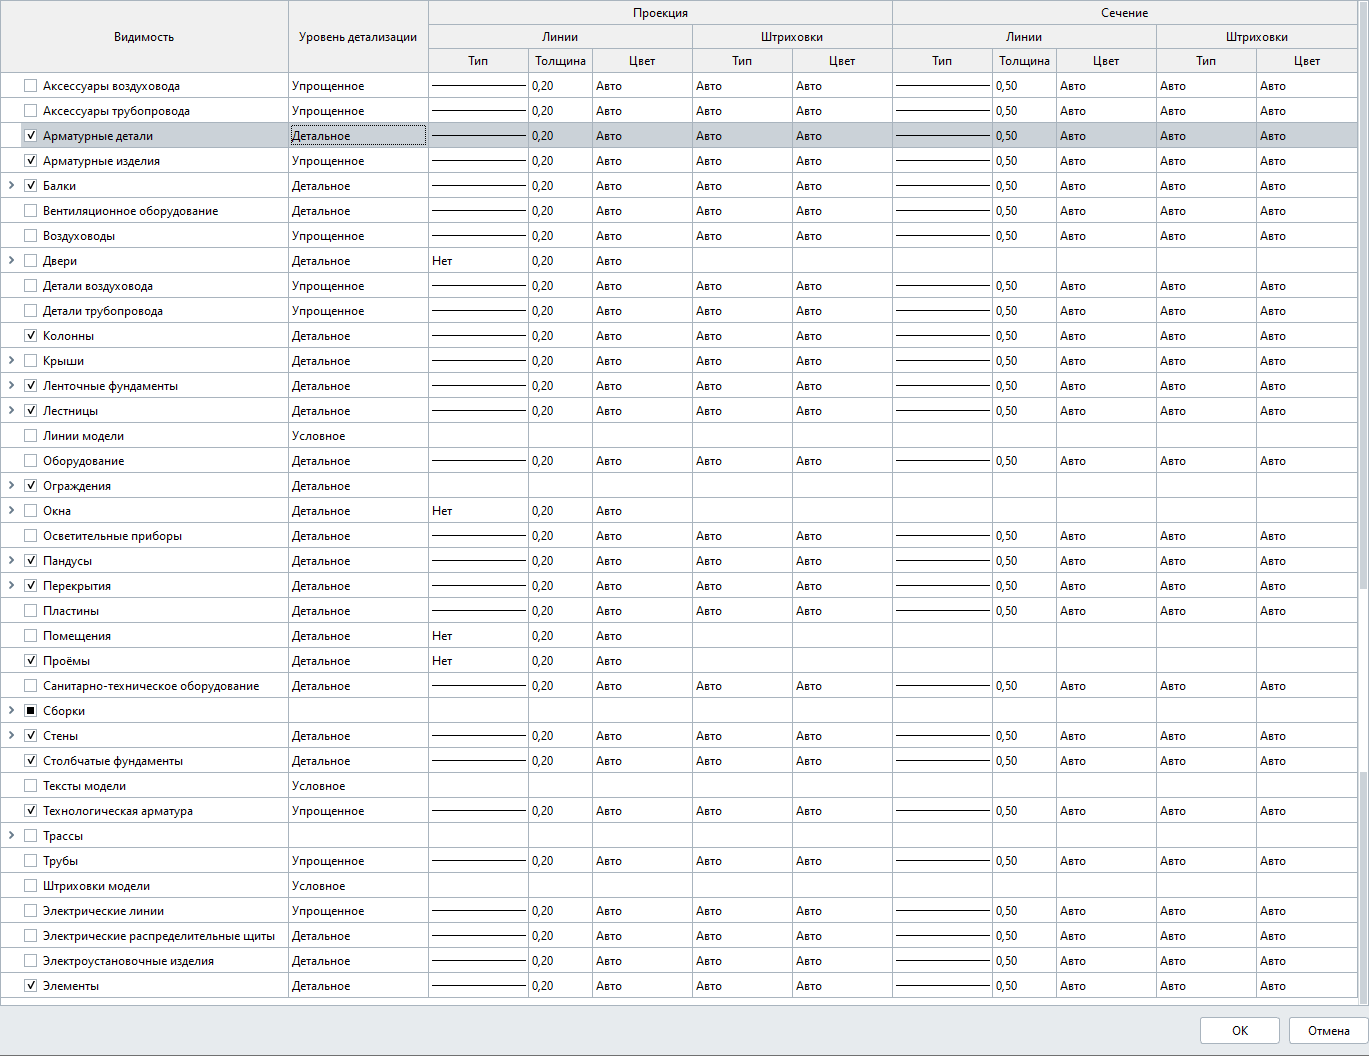Screen dimensions: 1369x1056
Task: Click detail level Условное for Линии модели
Action: point(358,436)
